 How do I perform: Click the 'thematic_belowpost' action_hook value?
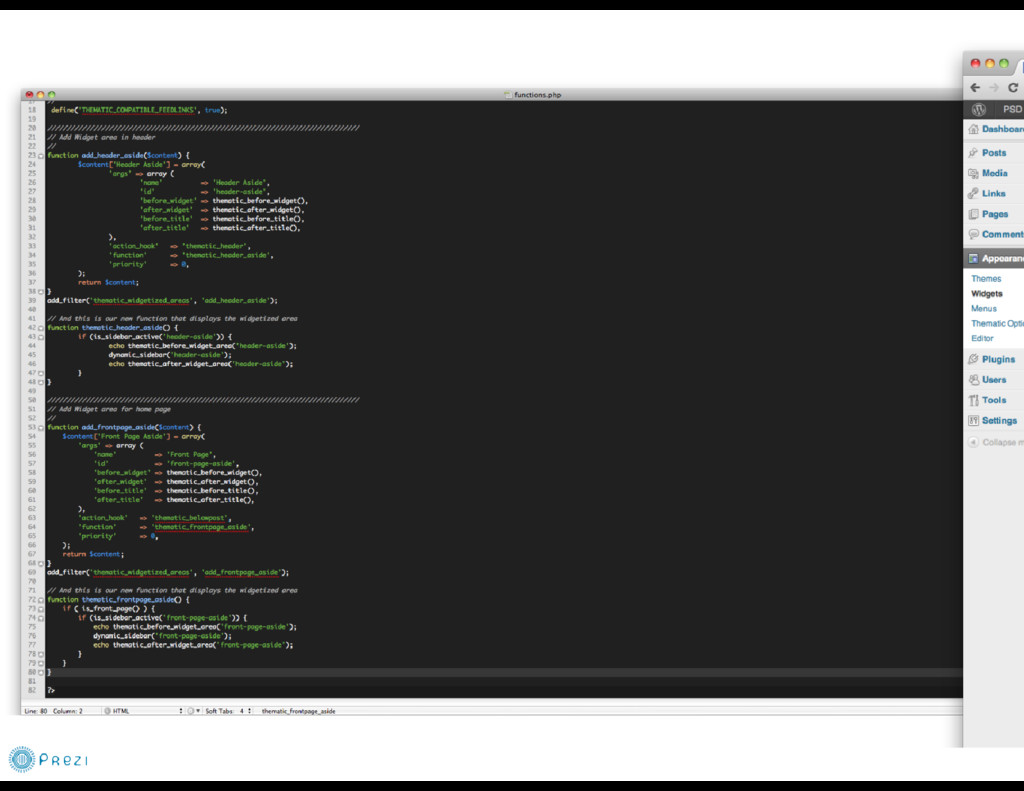coord(190,518)
